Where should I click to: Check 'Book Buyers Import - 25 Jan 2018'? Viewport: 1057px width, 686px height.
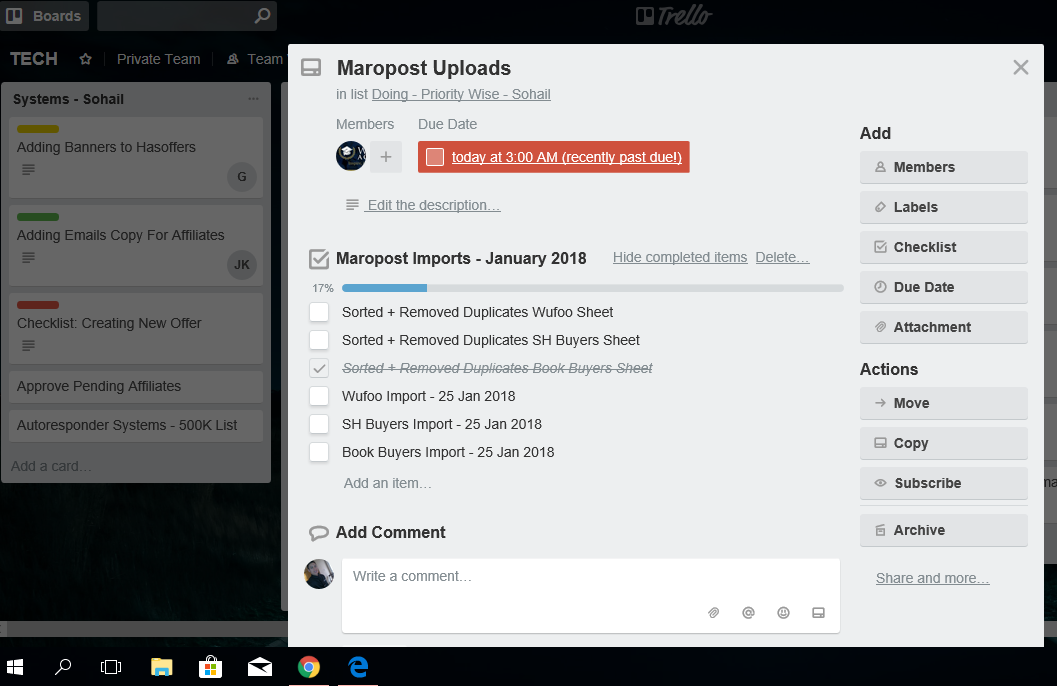coord(319,452)
